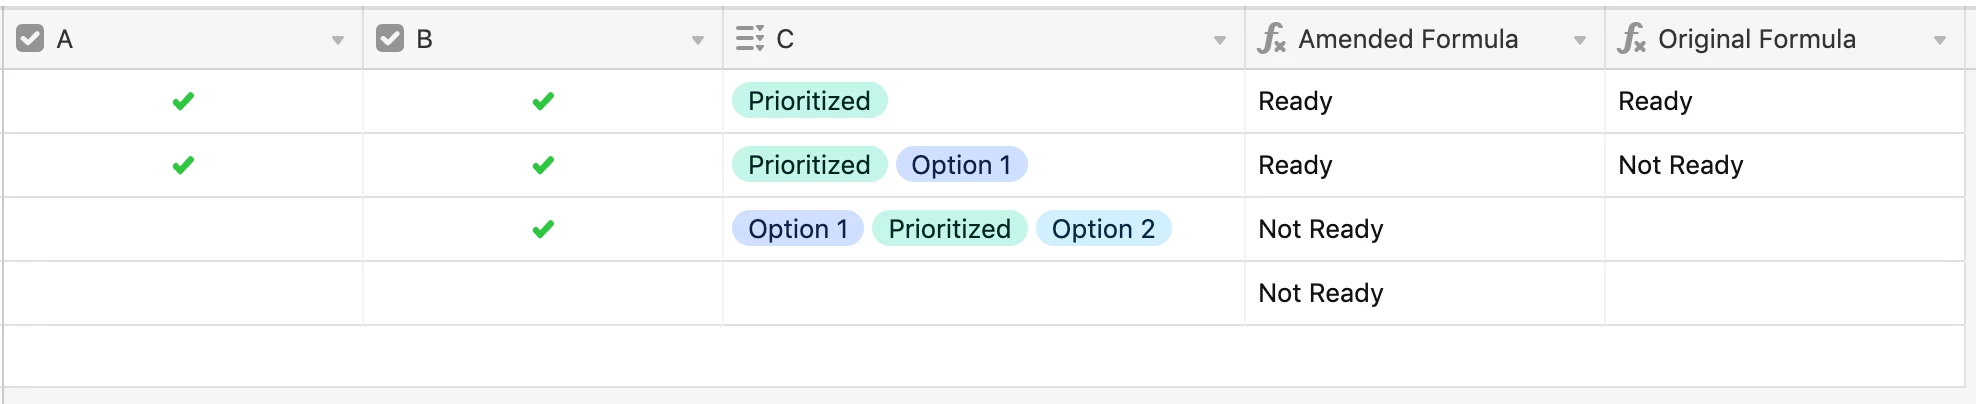Open the dropdown arrow for column B
Screen dimensions: 1976x404
(698, 40)
